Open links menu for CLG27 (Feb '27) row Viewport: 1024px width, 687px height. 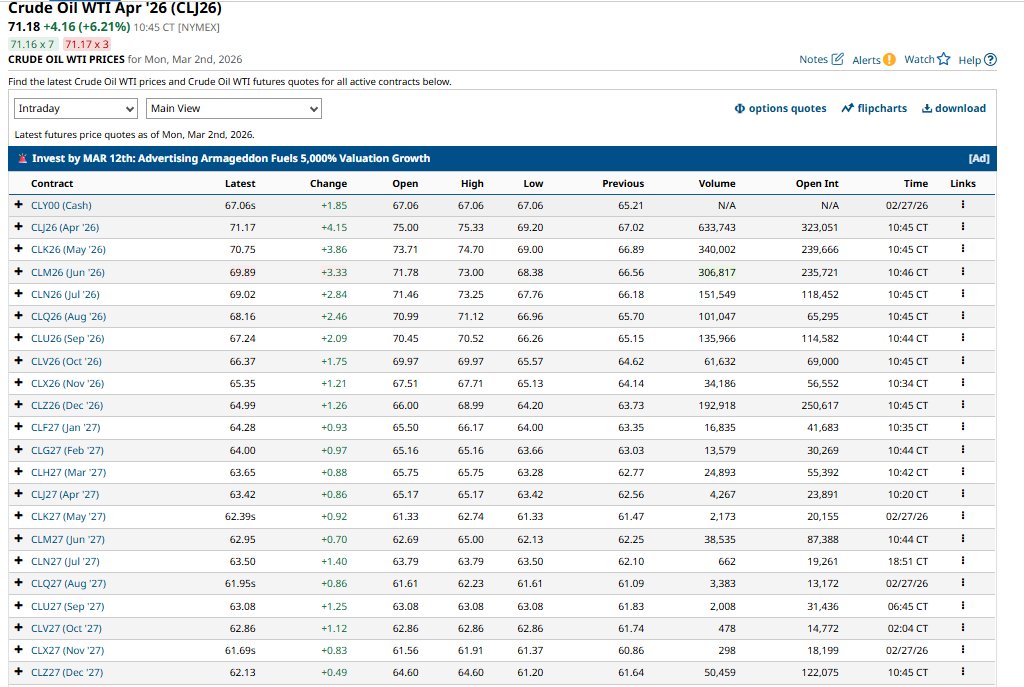(x=963, y=450)
